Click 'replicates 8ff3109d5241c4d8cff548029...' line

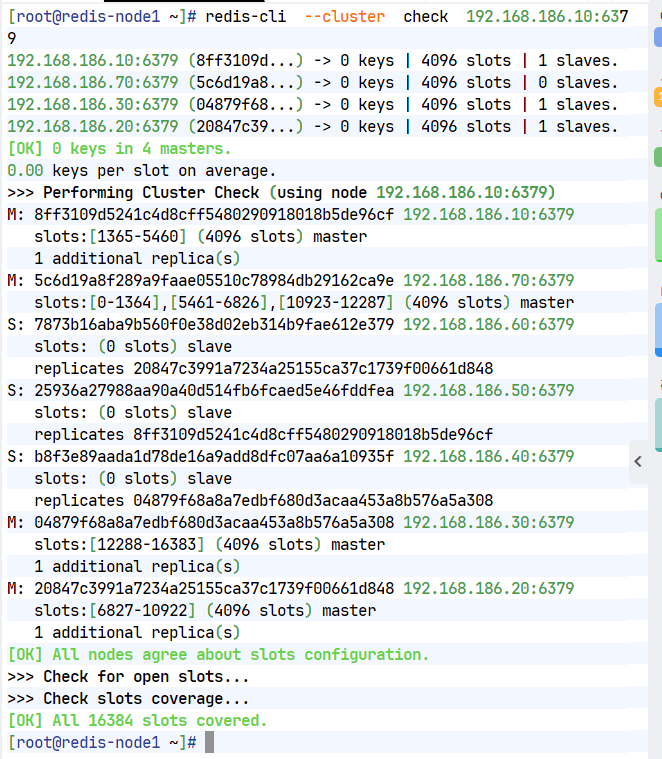pyautogui.click(x=263, y=435)
